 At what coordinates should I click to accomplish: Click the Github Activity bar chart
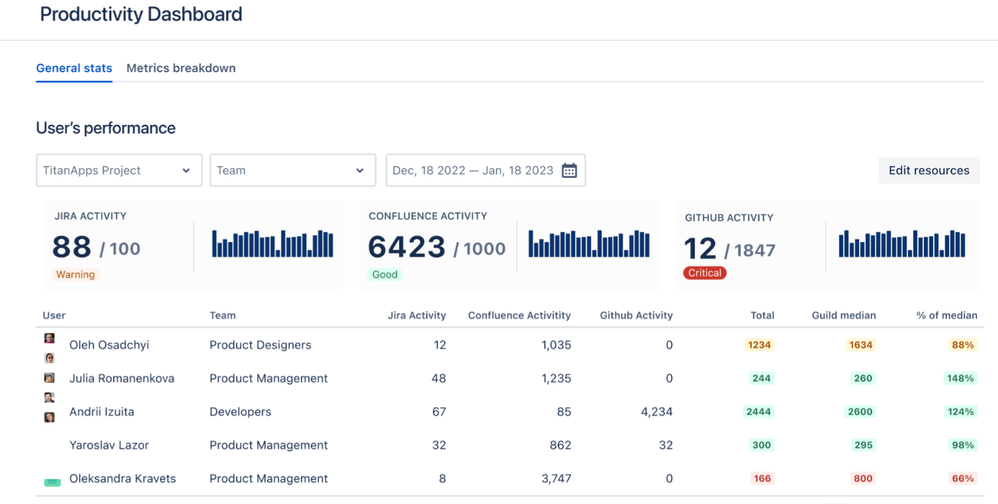pos(901,244)
